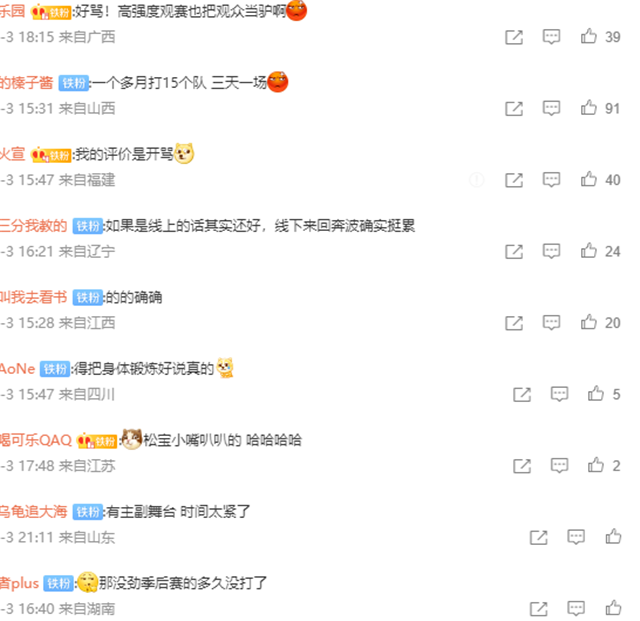Like the comment from 辽宁

[x=589, y=251]
